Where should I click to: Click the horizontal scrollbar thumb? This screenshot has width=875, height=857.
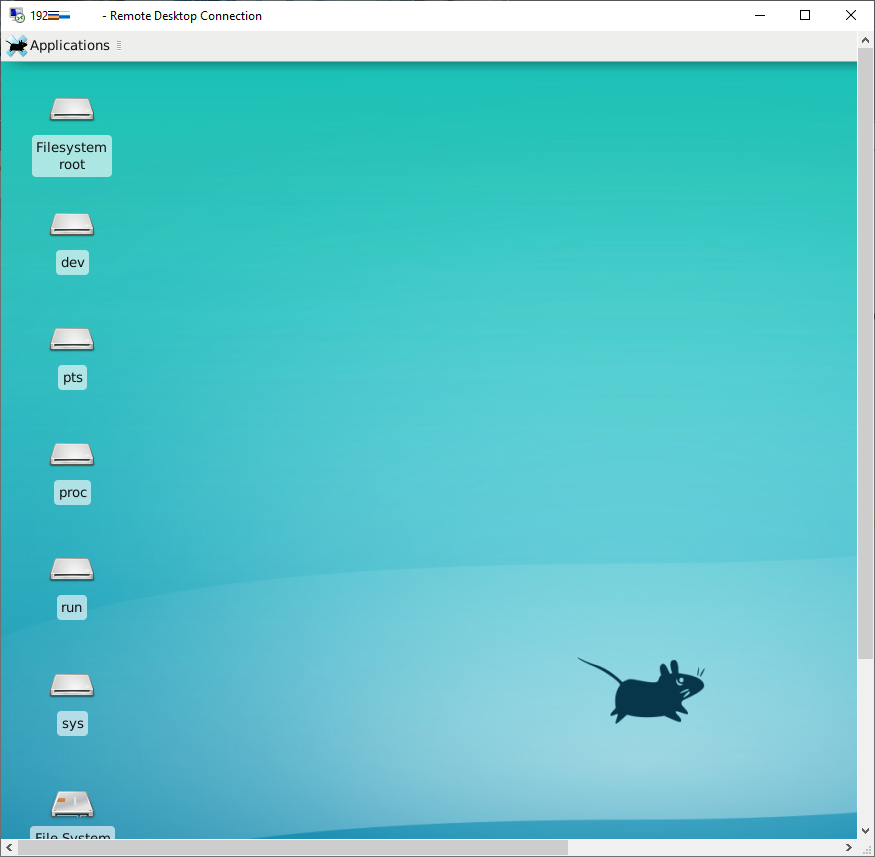tap(292, 848)
